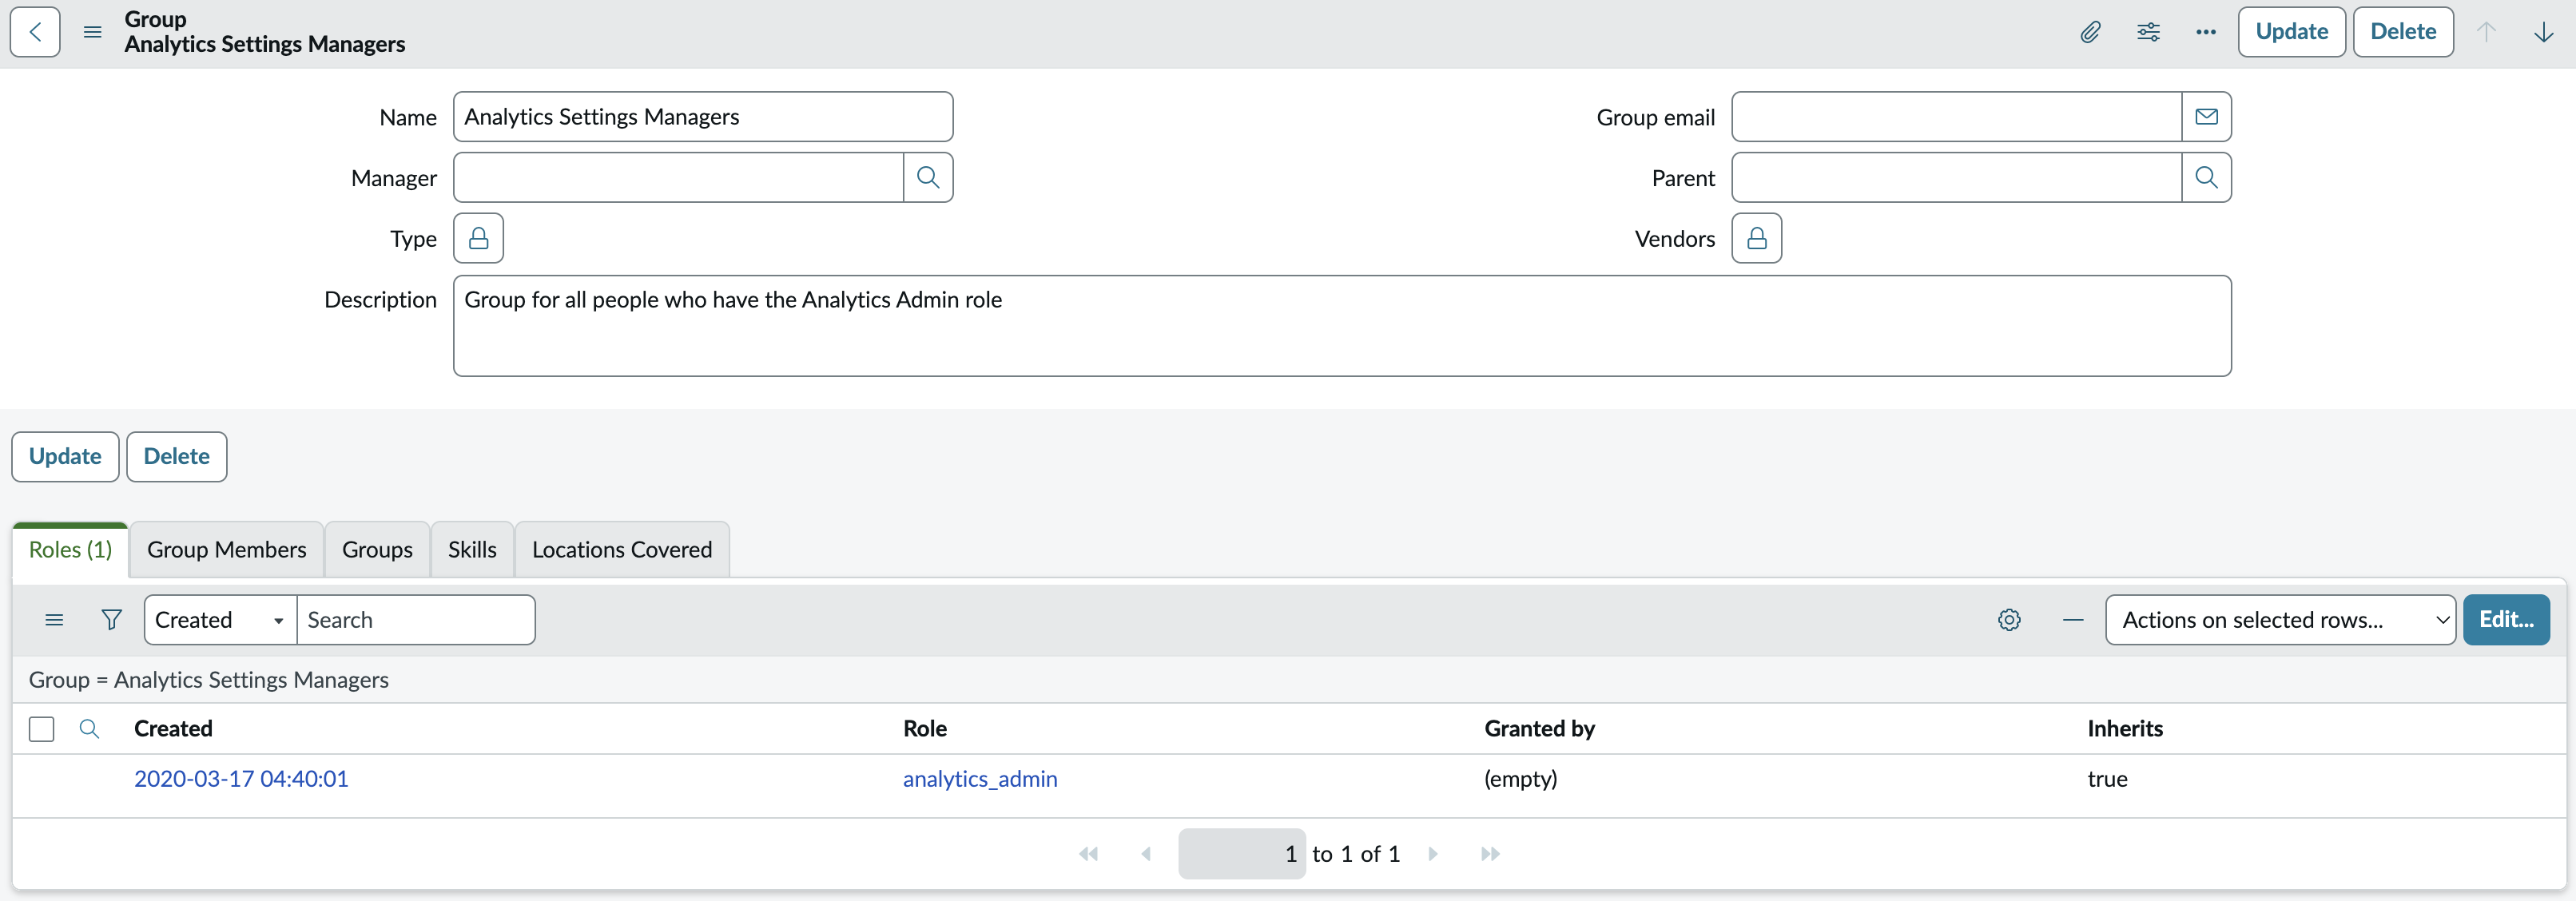Open the analytics_admin role link

[x=980, y=779]
